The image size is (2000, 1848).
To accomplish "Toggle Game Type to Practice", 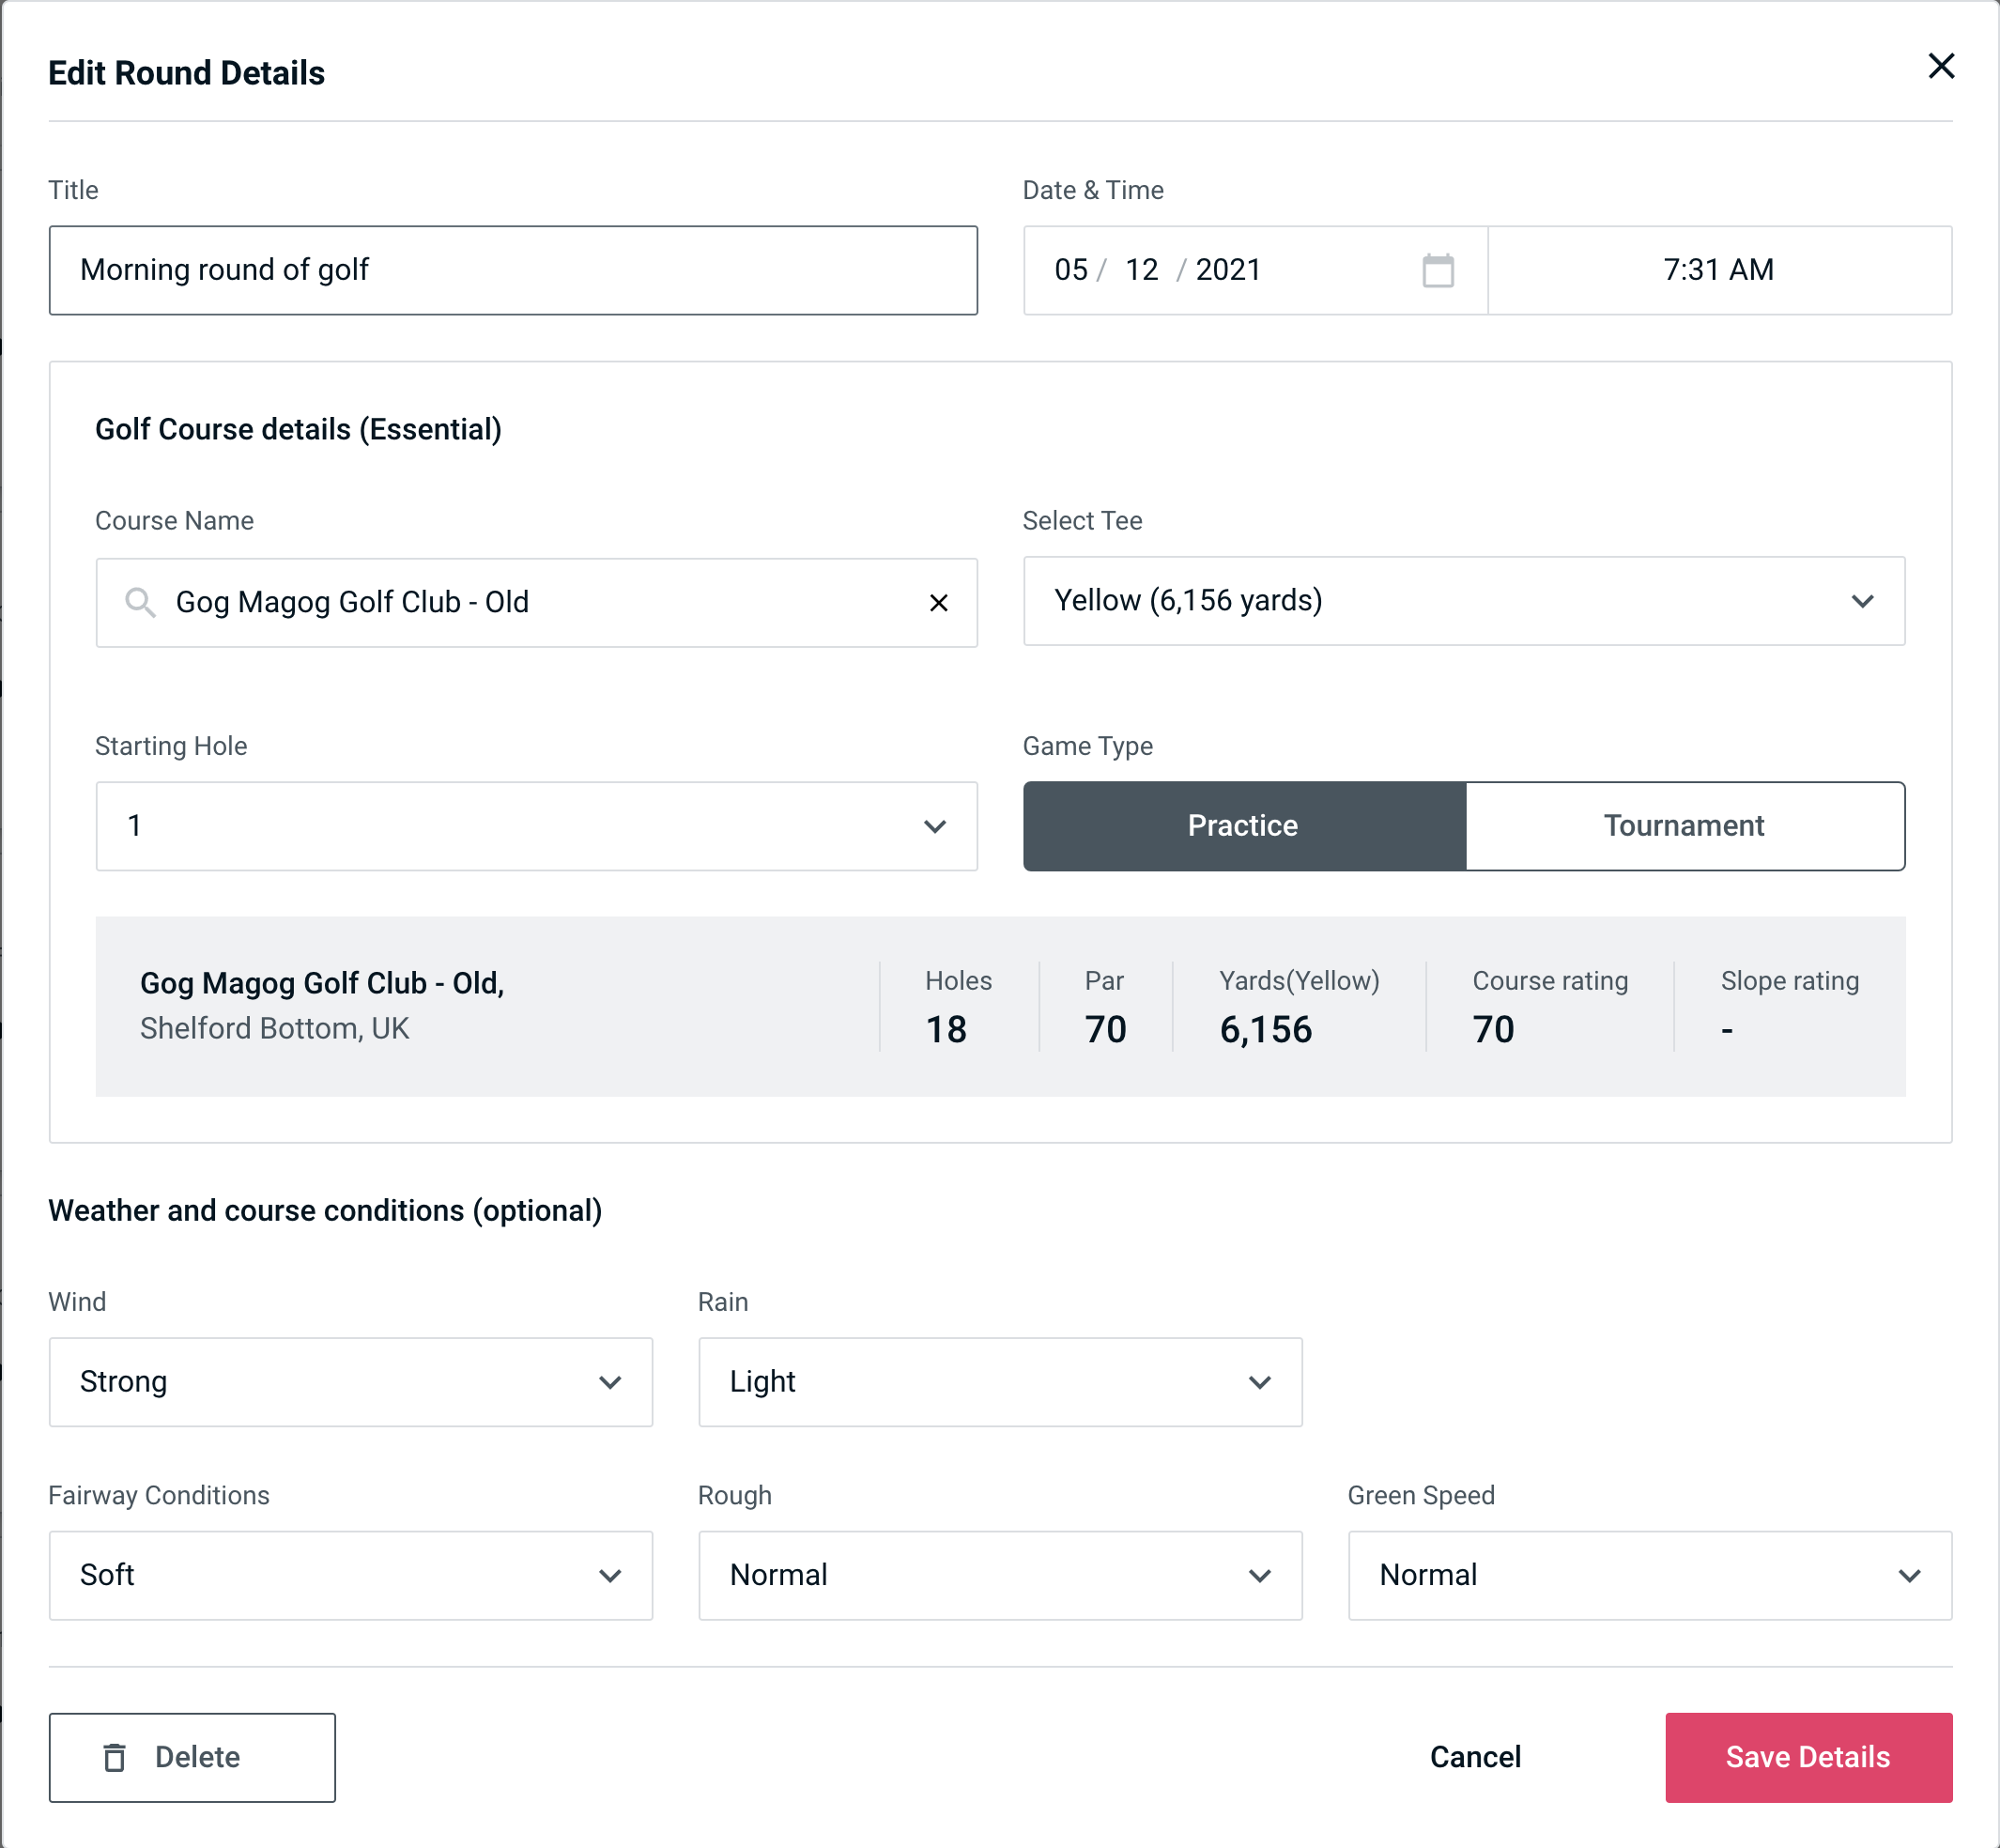I will [1244, 825].
